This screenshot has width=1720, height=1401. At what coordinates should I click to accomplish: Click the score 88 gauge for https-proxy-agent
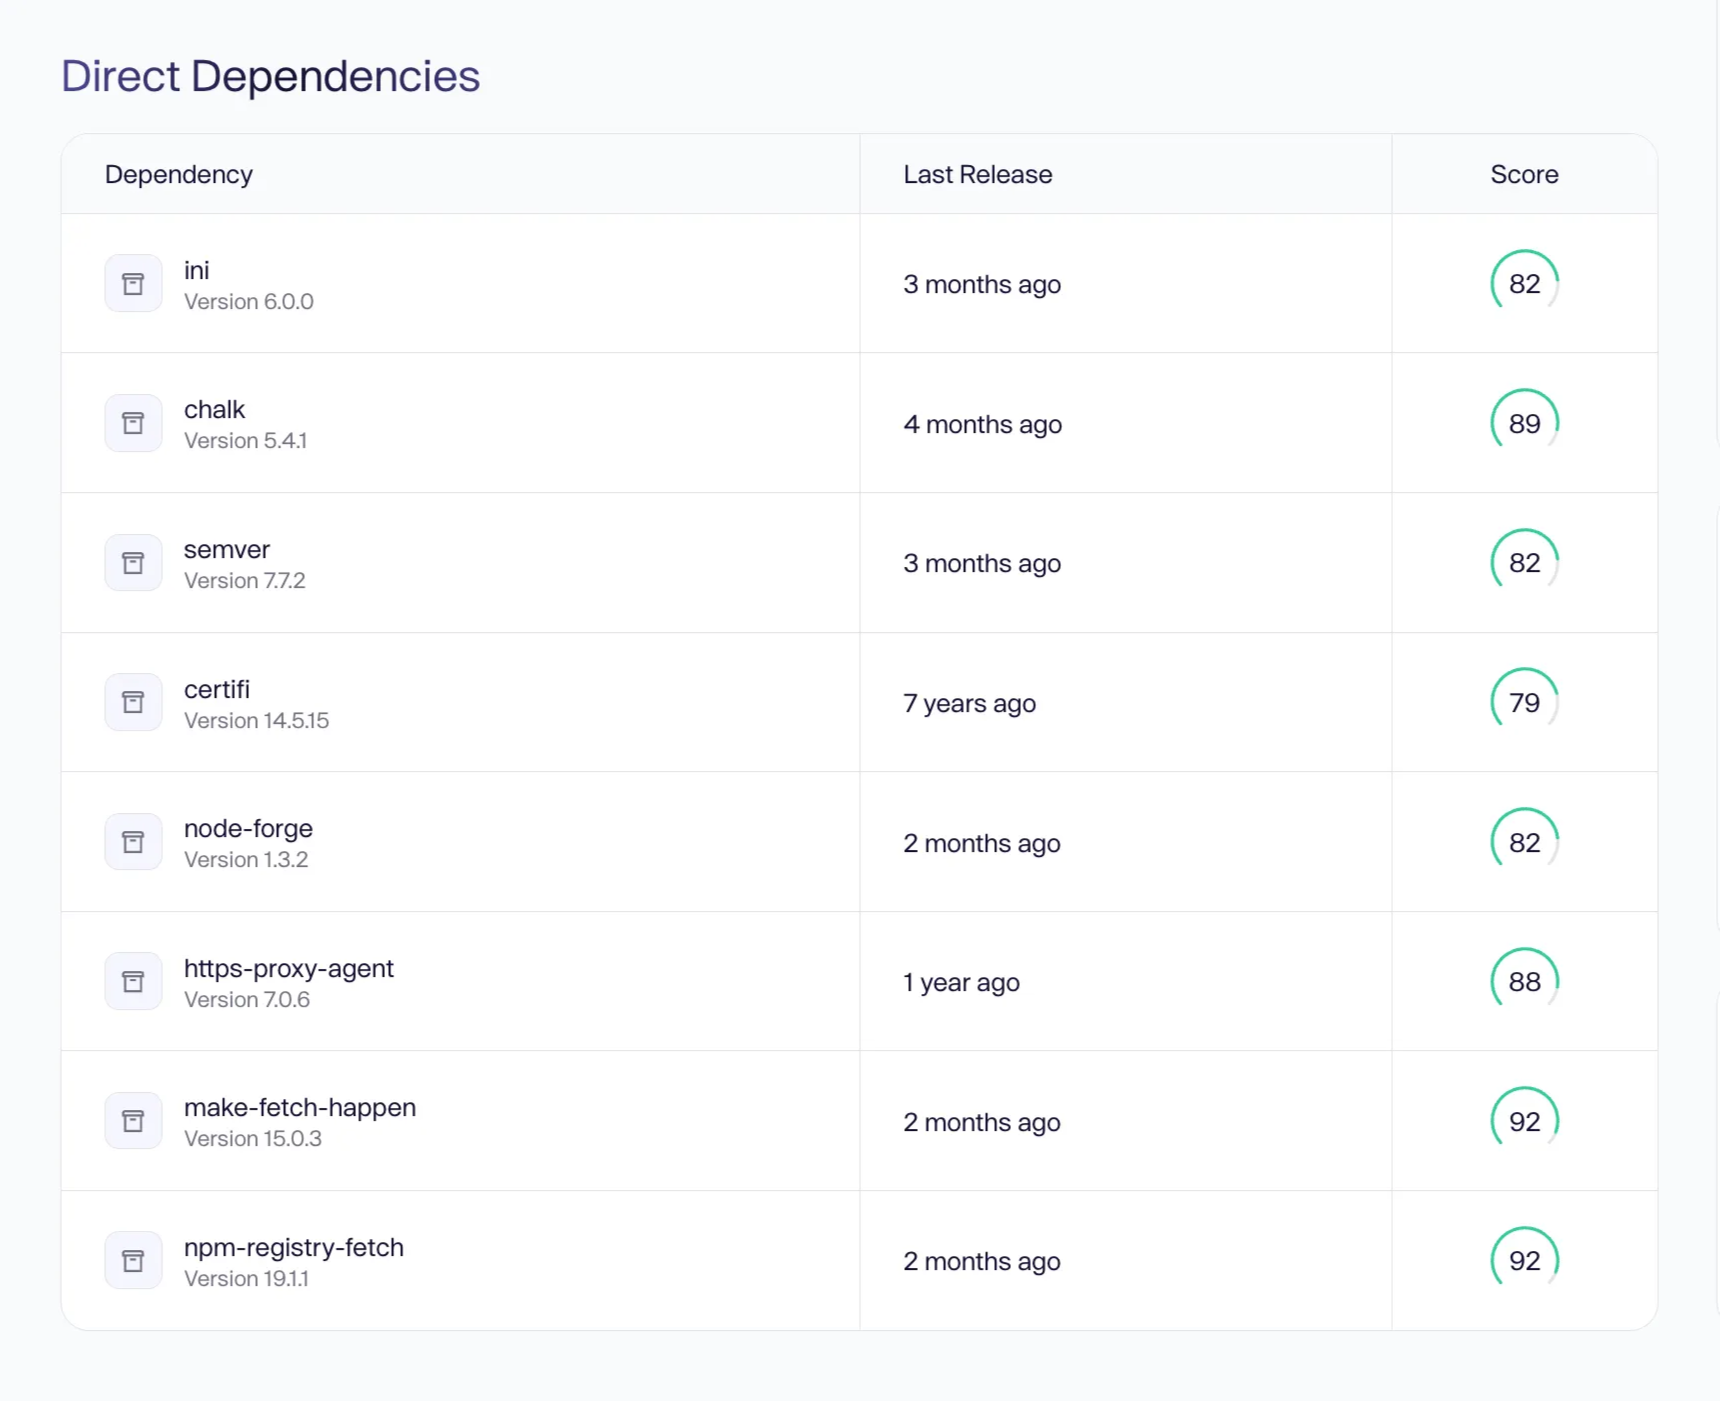1524,981
